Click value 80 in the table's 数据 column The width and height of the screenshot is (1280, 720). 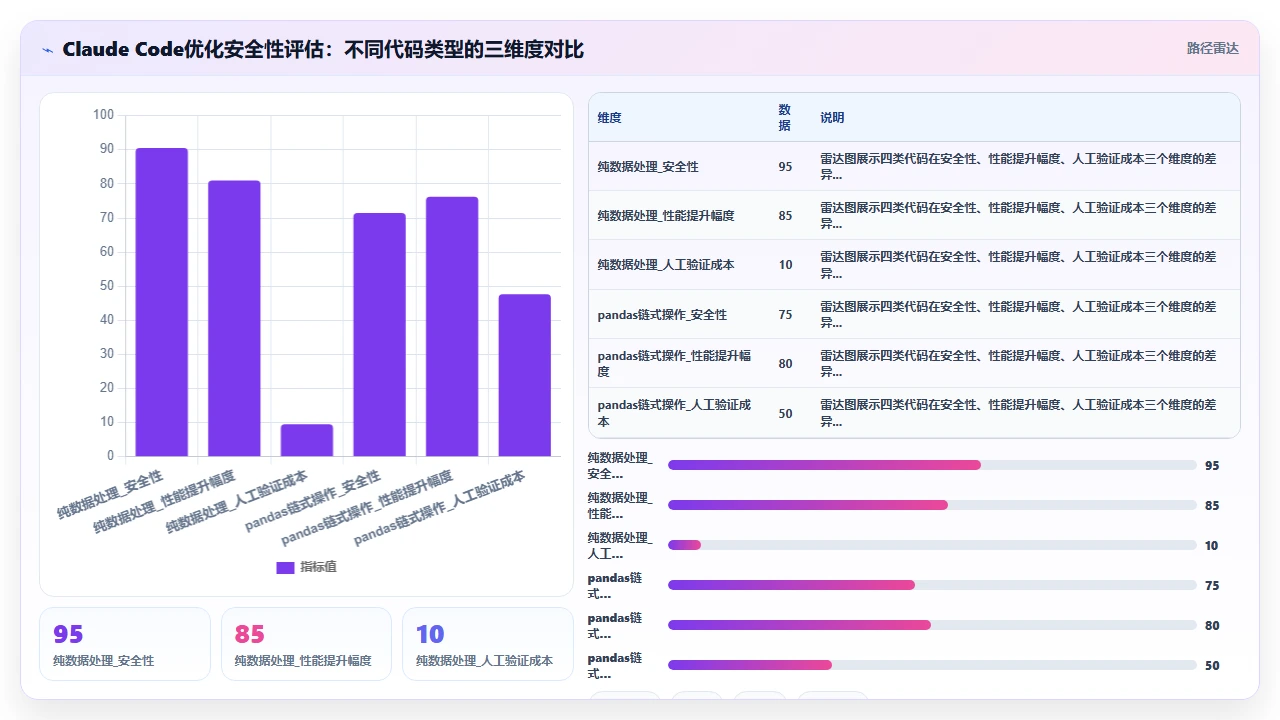[785, 364]
